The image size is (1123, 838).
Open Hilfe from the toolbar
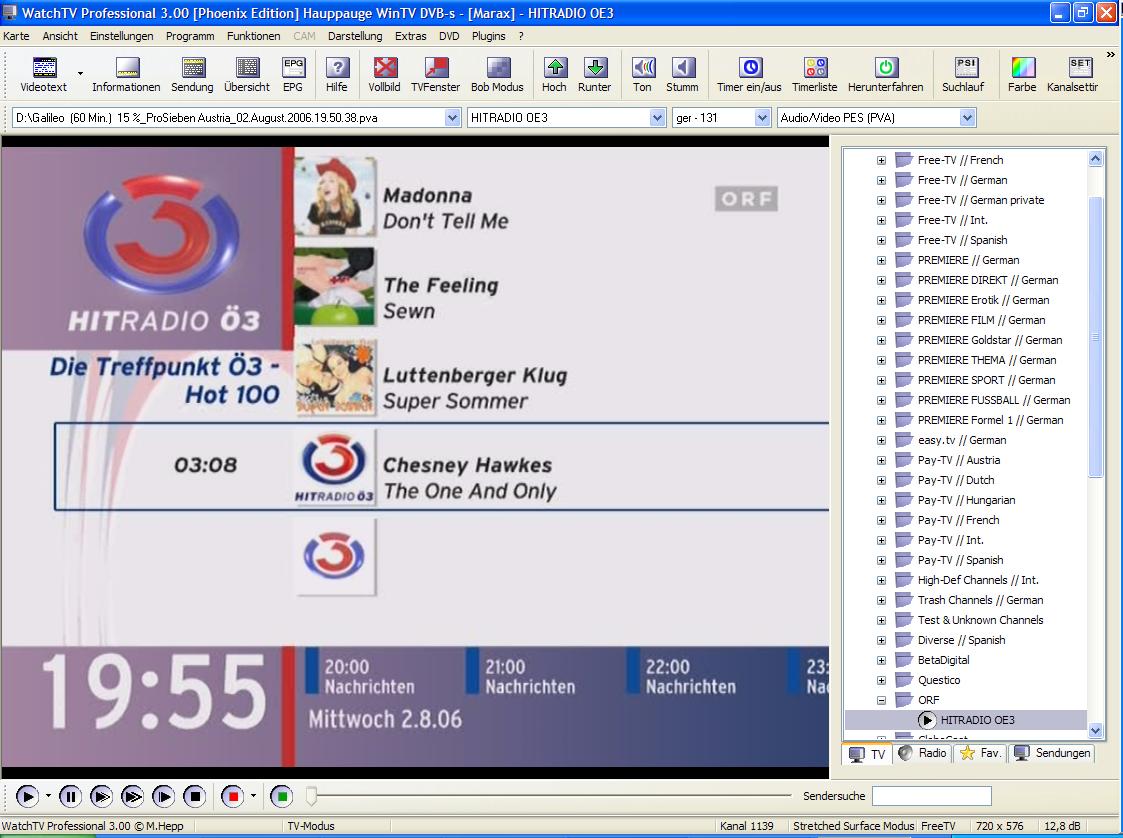tap(337, 74)
